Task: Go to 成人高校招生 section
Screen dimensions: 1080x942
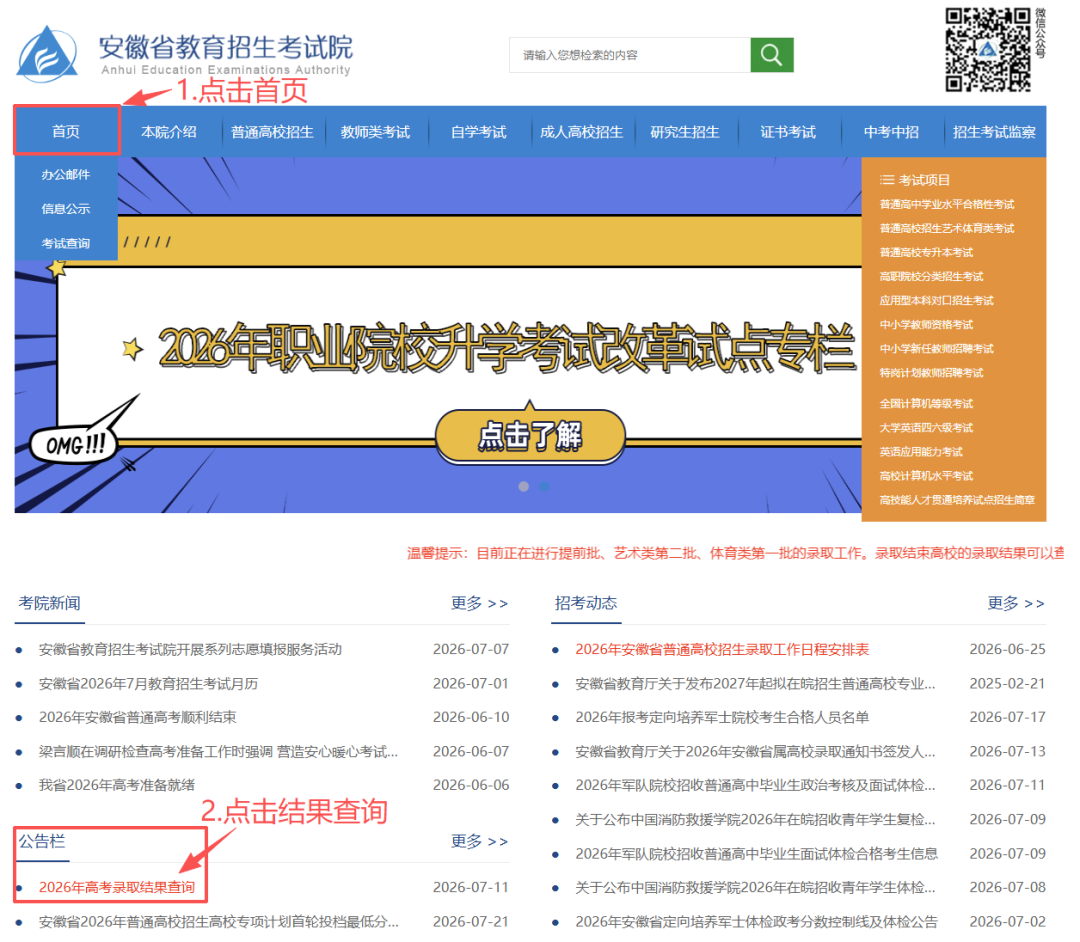Action: 582,132
